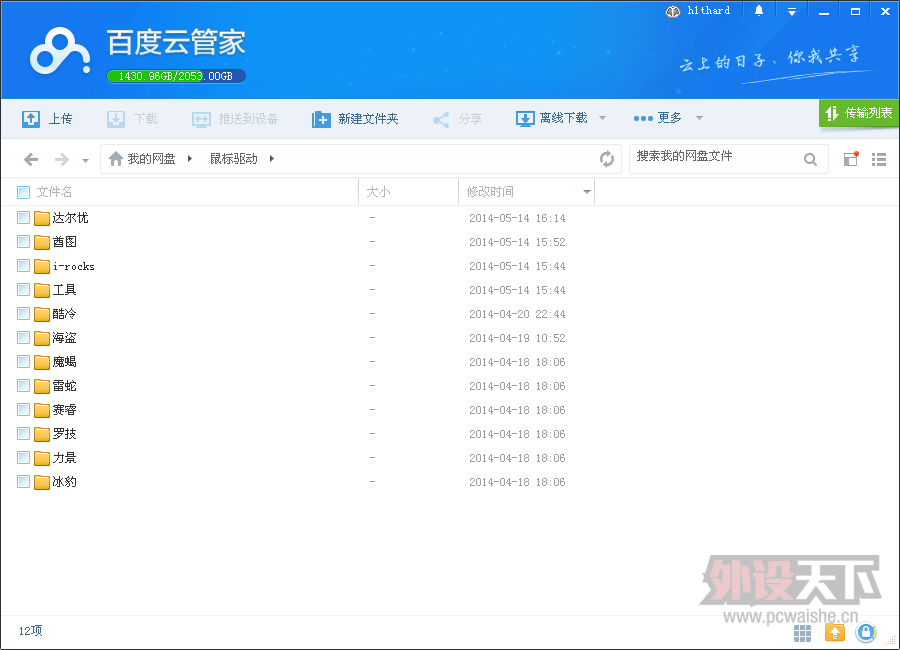Select the 冰豹 folder name
Image resolution: width=900 pixels, height=650 pixels.
(x=64, y=482)
